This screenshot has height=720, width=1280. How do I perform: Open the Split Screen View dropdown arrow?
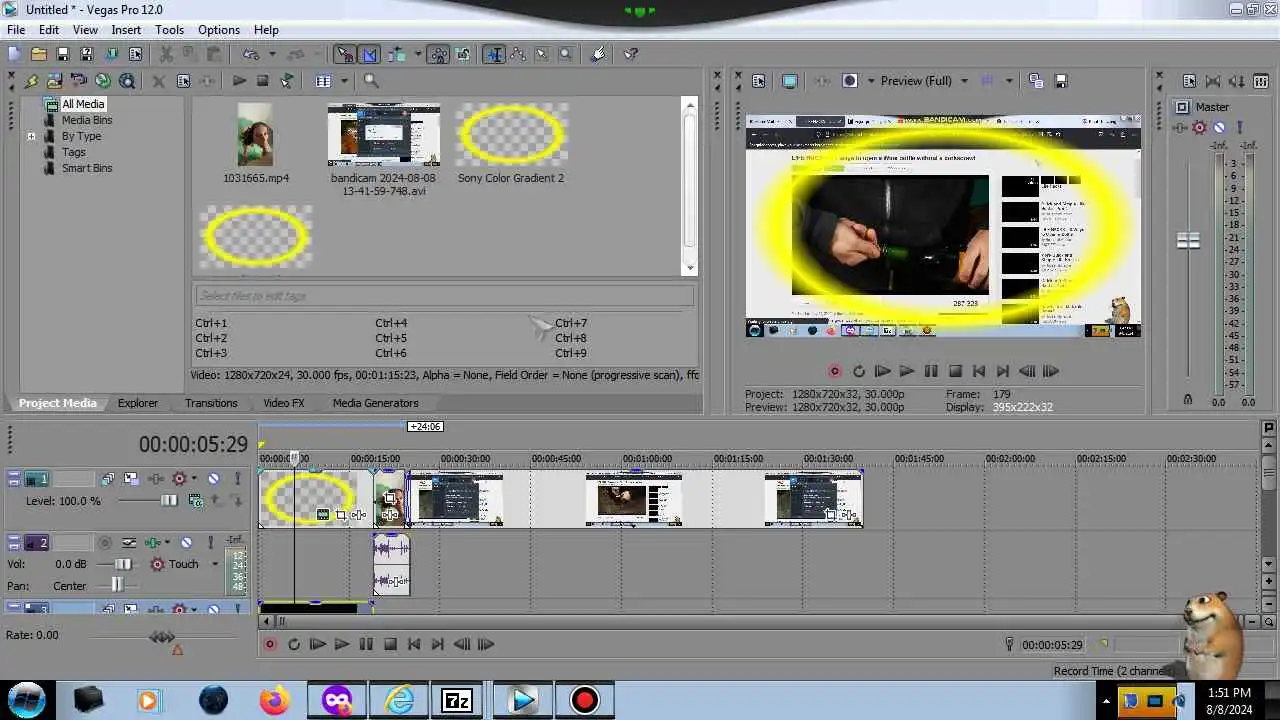(x=871, y=81)
